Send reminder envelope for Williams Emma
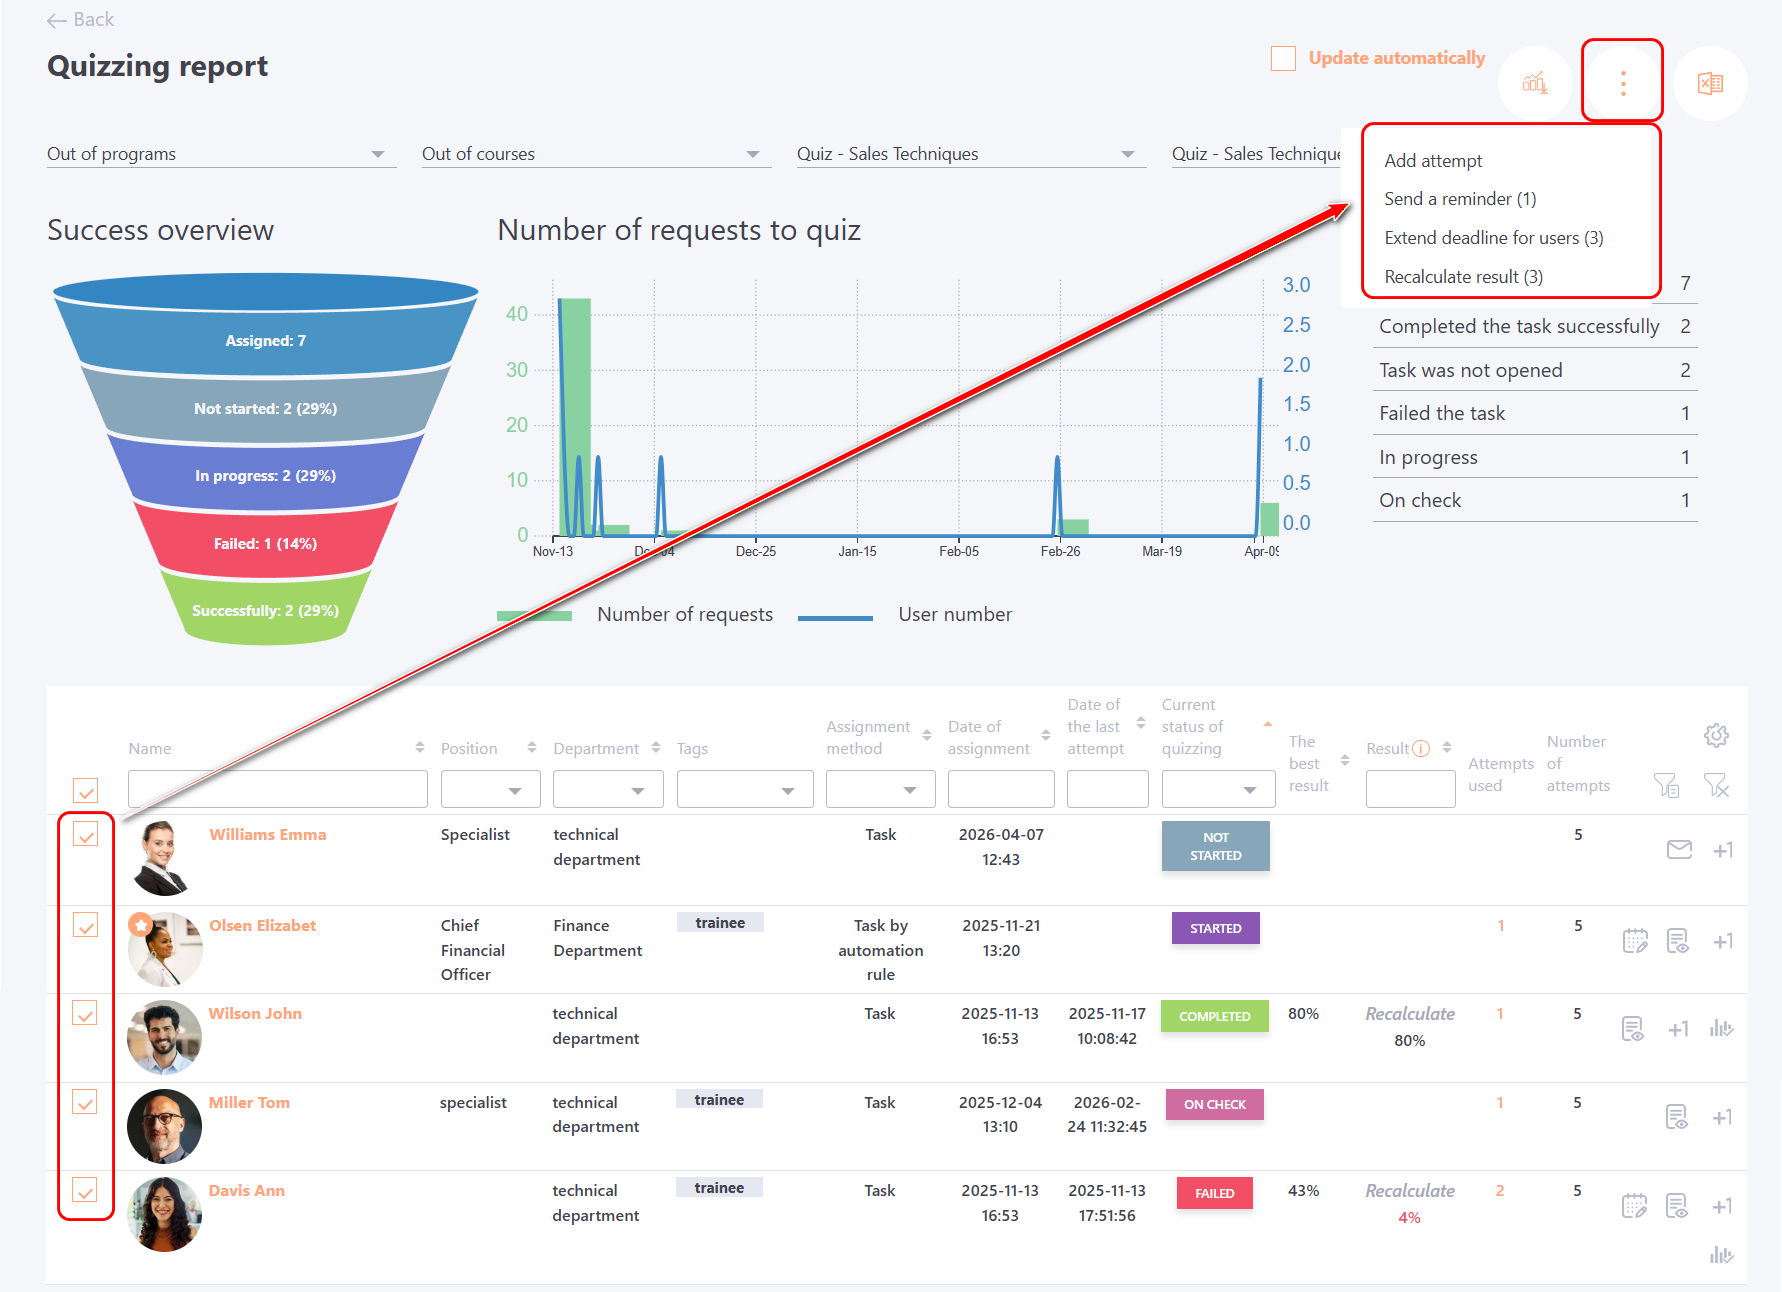This screenshot has width=1782, height=1292. (x=1679, y=850)
